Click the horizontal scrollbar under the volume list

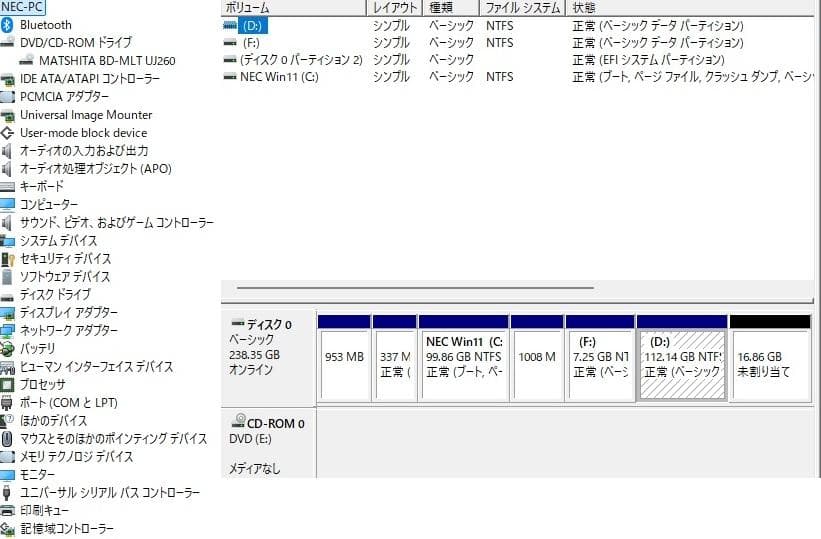[415, 288]
